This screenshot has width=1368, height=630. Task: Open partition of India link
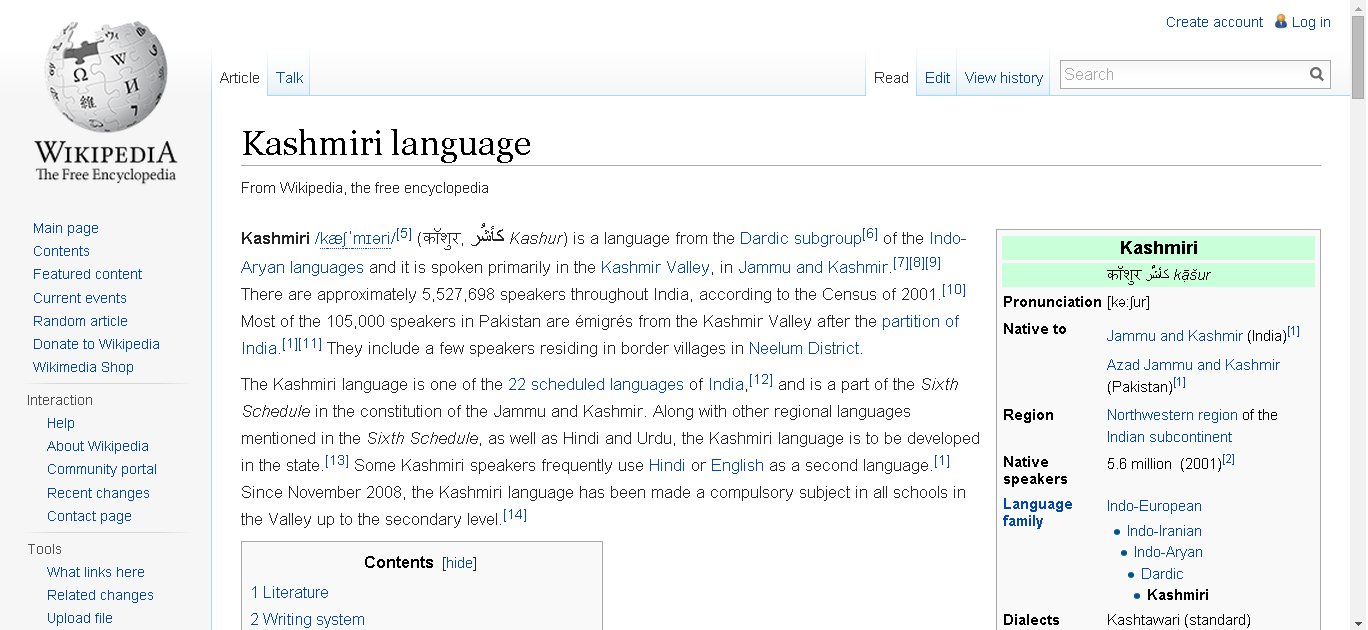click(x=920, y=321)
